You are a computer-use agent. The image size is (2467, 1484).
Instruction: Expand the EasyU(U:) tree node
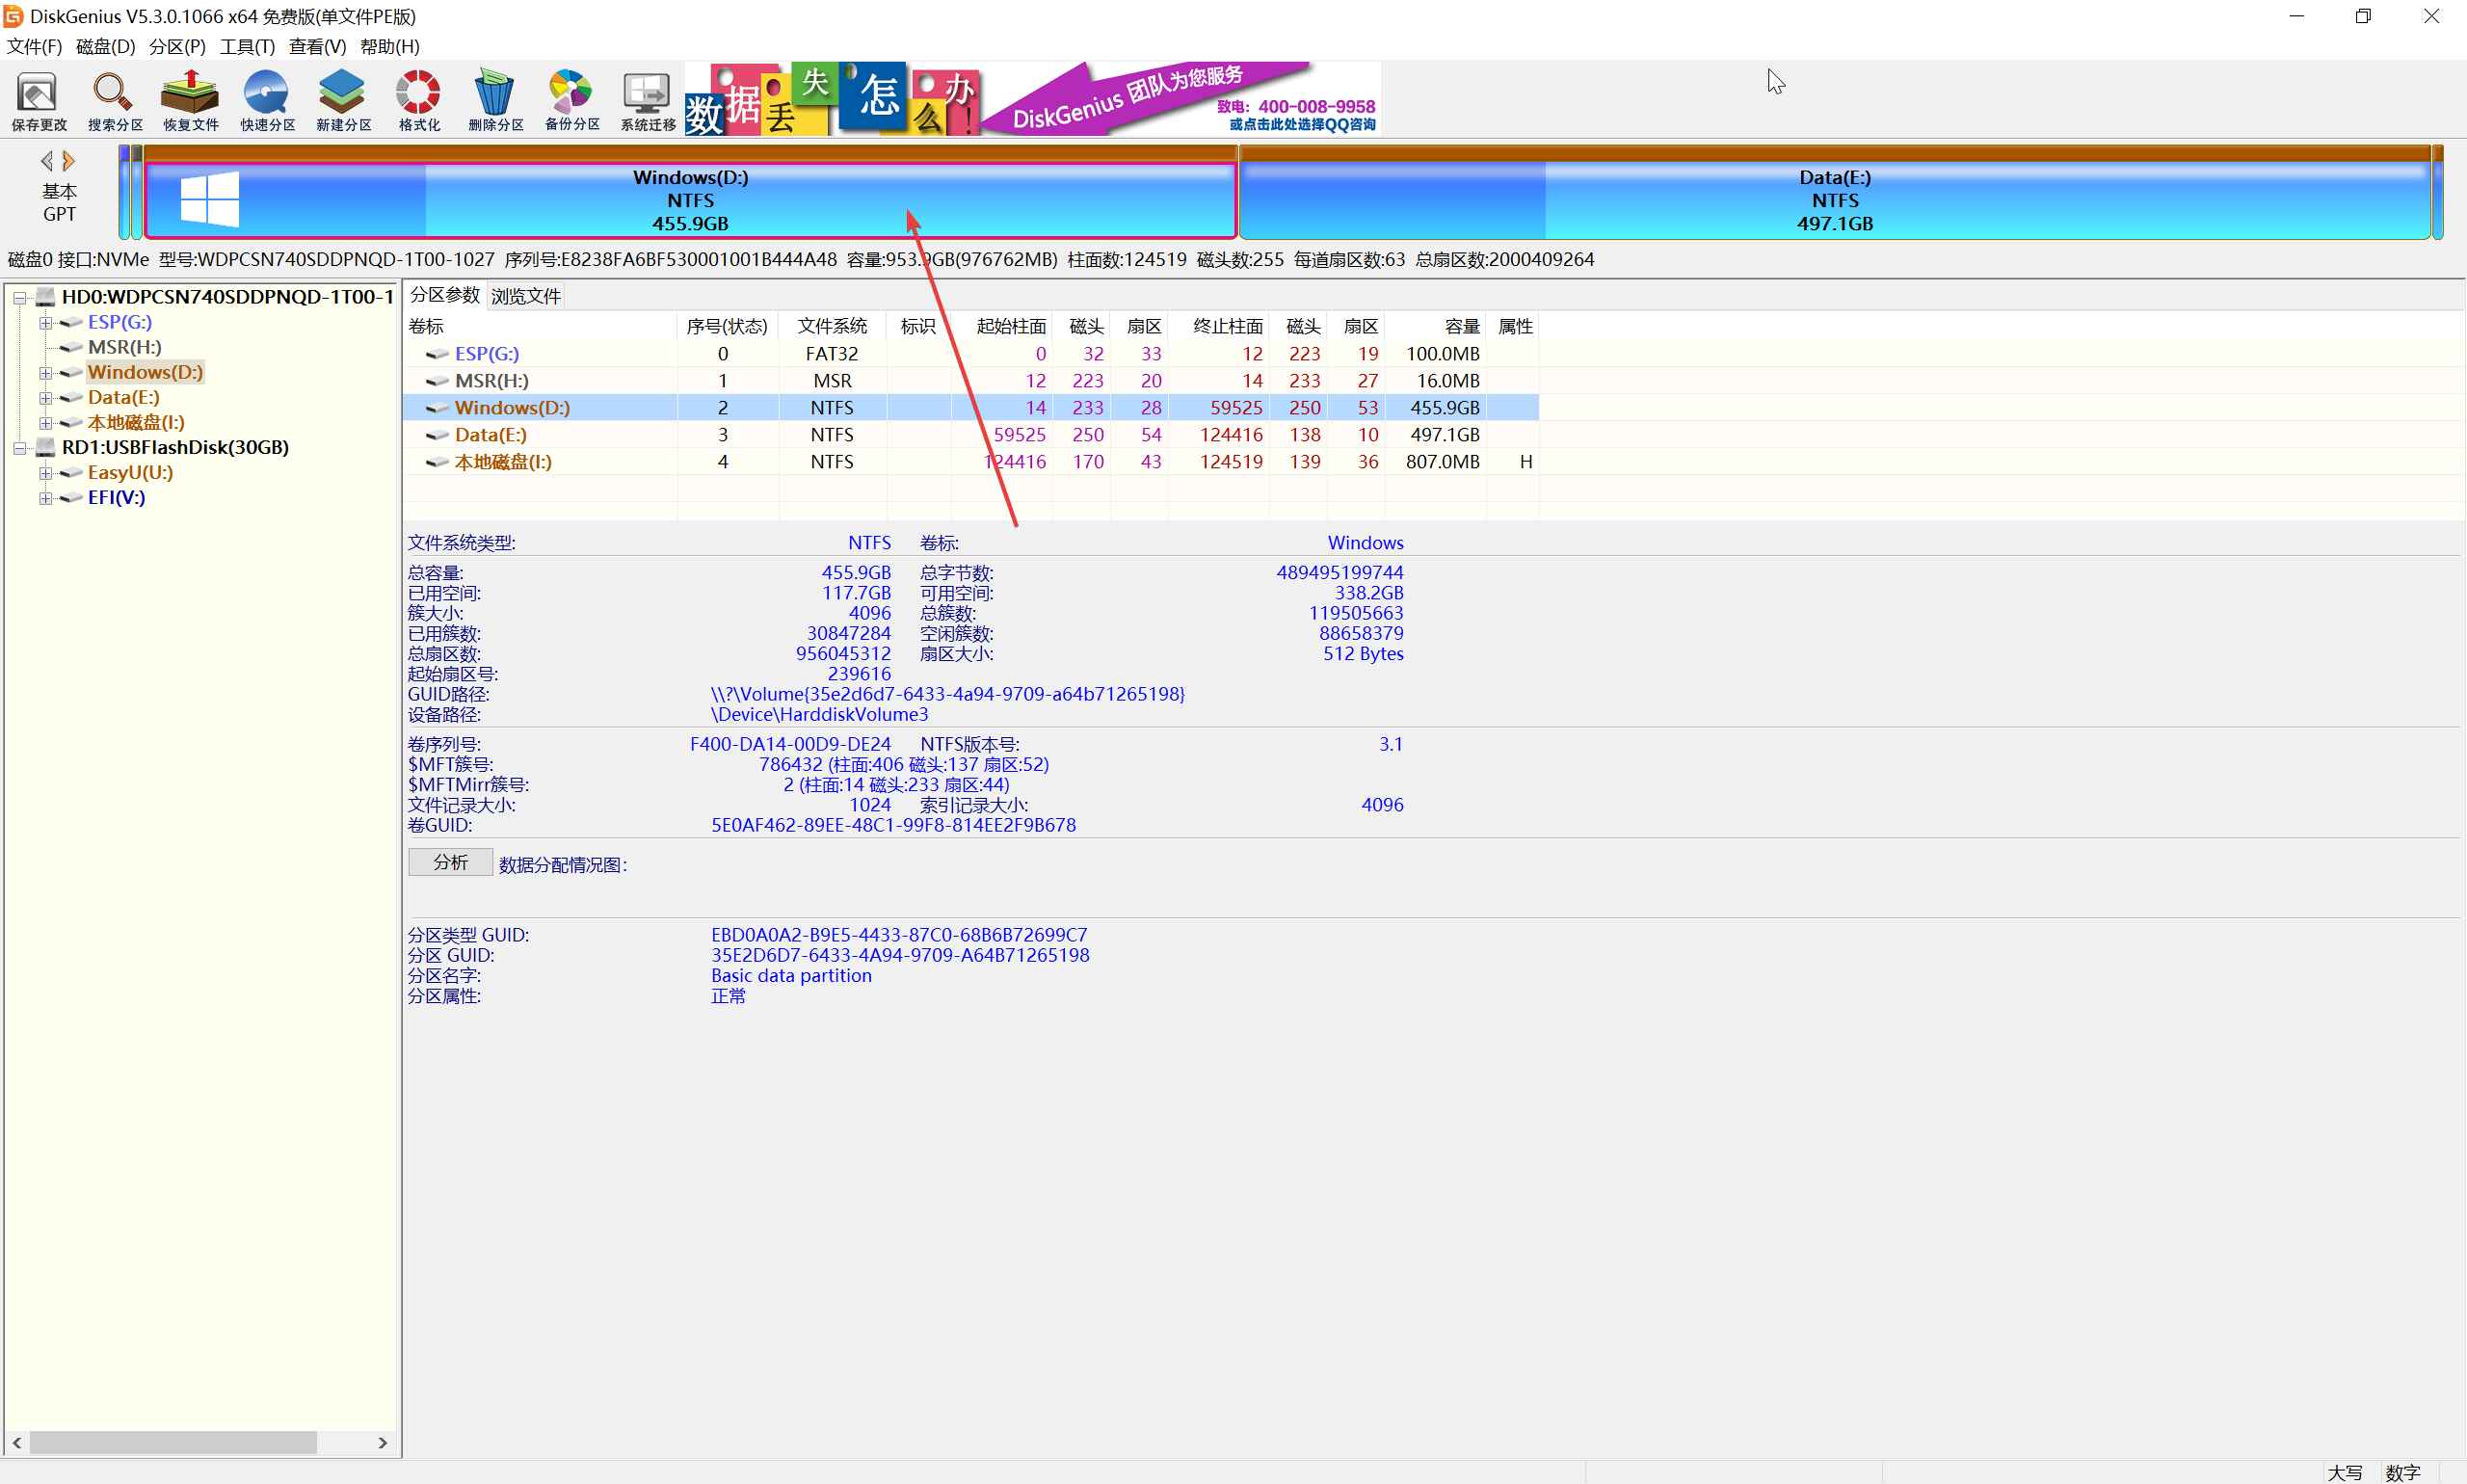pyautogui.click(x=45, y=473)
